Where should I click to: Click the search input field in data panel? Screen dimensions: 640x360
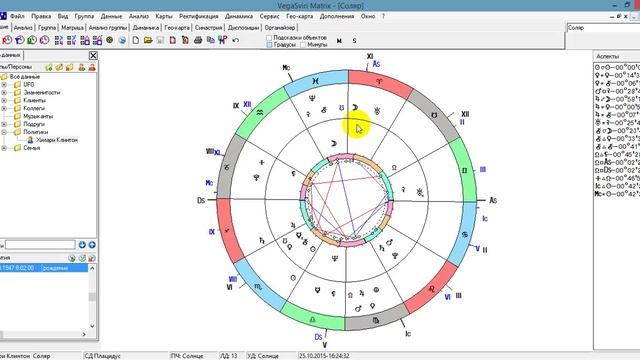click(x=40, y=245)
